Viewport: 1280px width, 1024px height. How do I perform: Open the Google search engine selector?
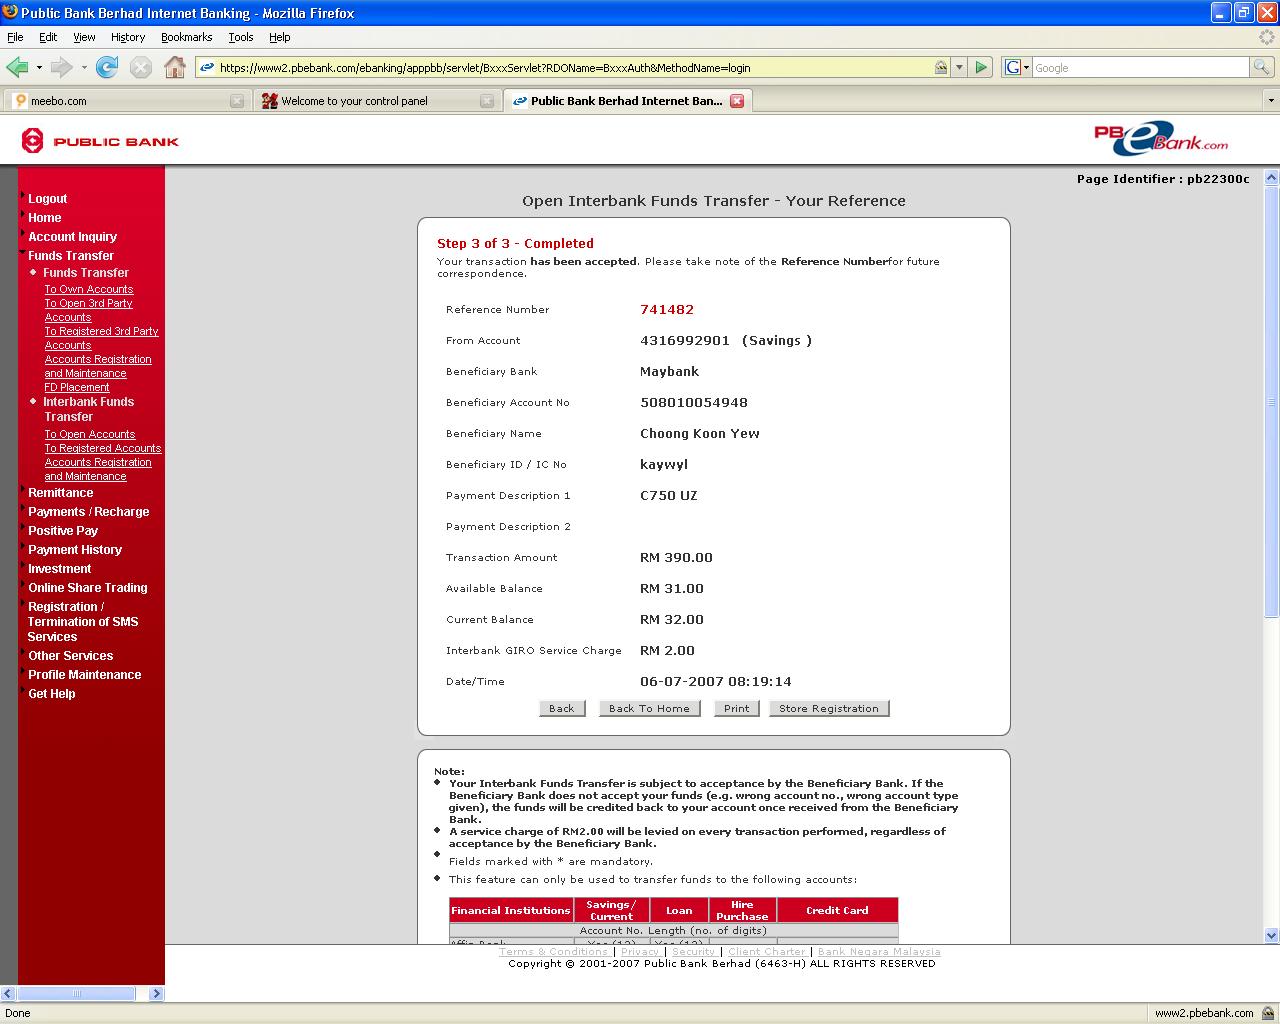pyautogui.click(x=1017, y=67)
